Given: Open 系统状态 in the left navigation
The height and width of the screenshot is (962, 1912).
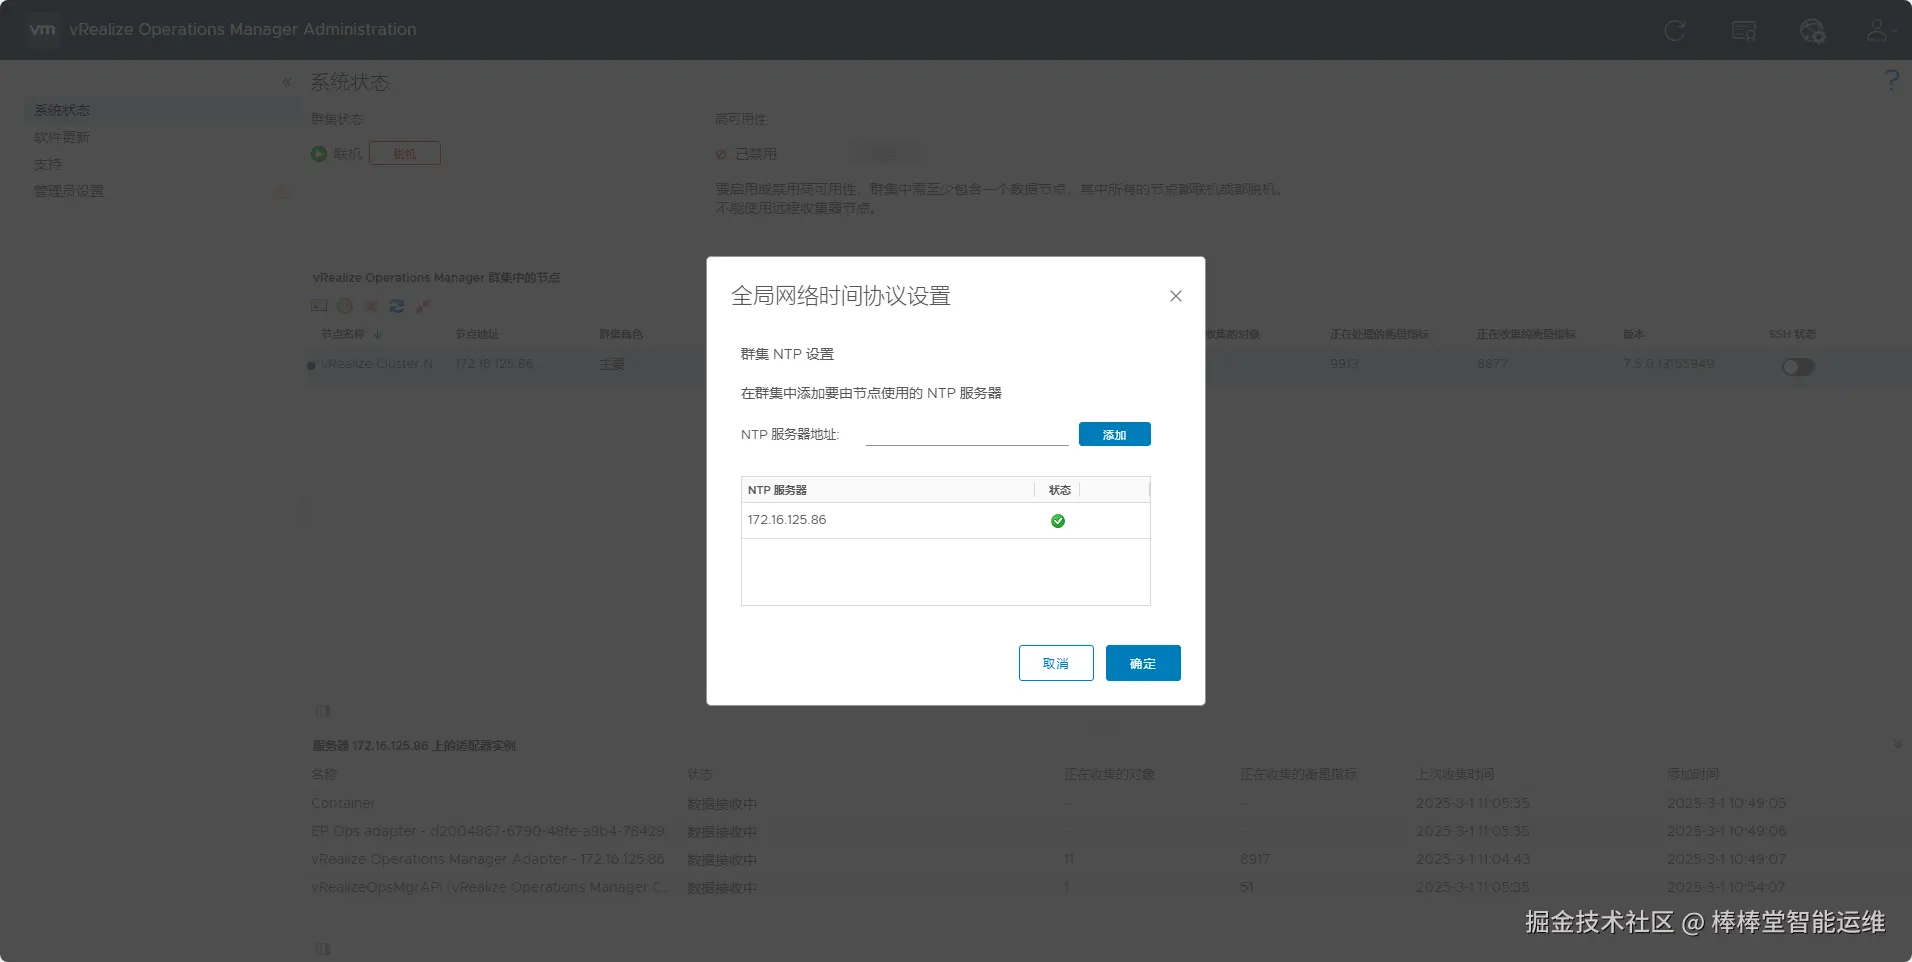Looking at the screenshot, I should 62,110.
